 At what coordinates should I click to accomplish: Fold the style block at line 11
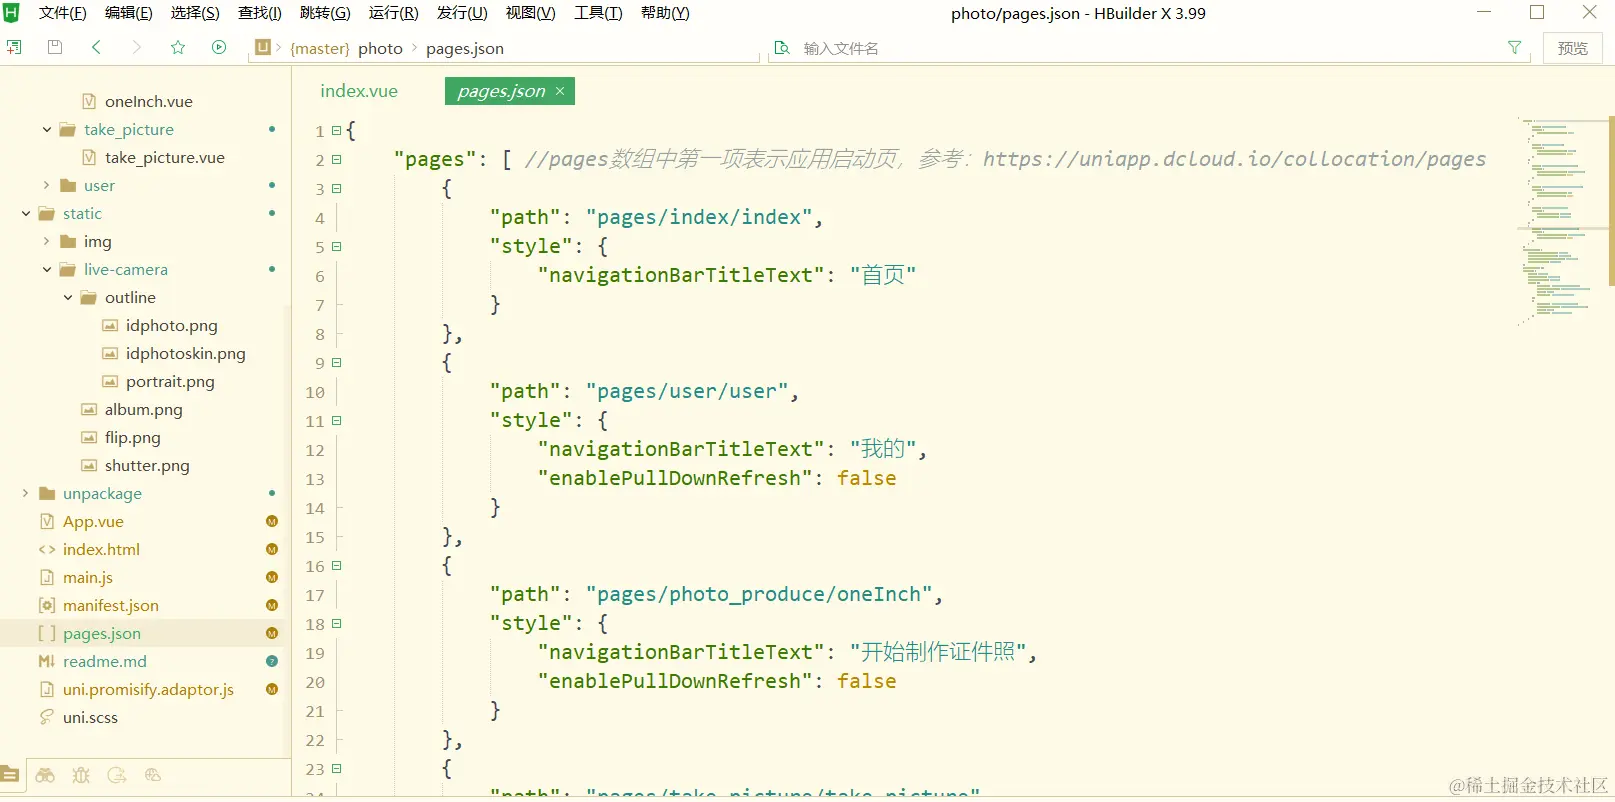point(337,420)
